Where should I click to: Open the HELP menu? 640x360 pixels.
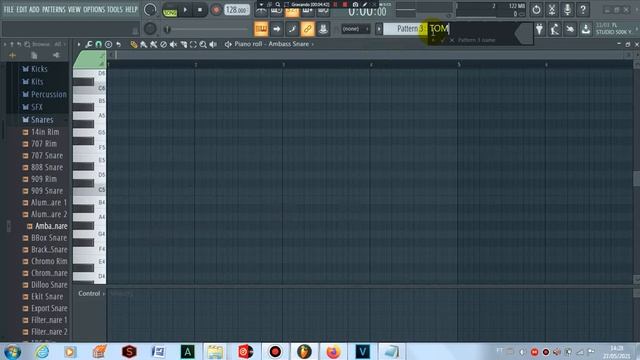pos(131,9)
